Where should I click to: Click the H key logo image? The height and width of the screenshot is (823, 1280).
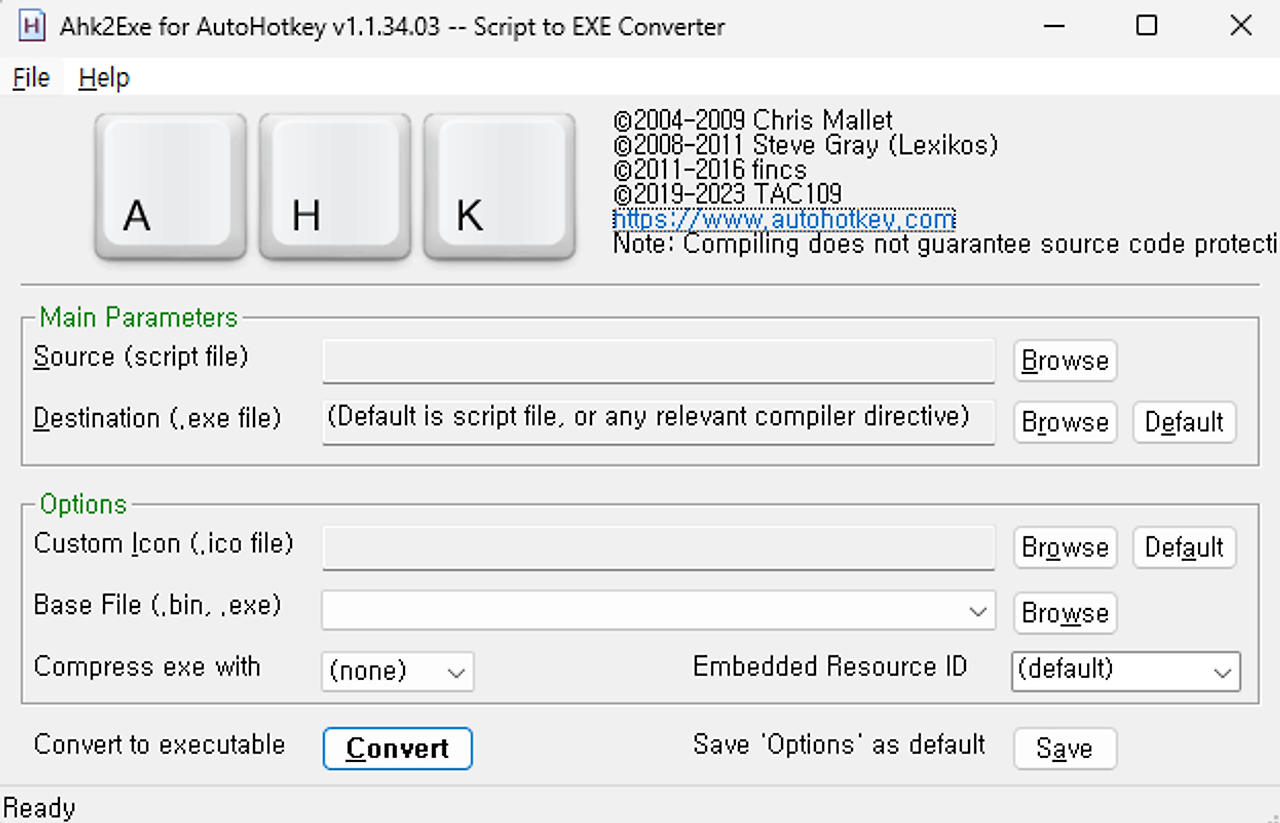click(x=334, y=187)
